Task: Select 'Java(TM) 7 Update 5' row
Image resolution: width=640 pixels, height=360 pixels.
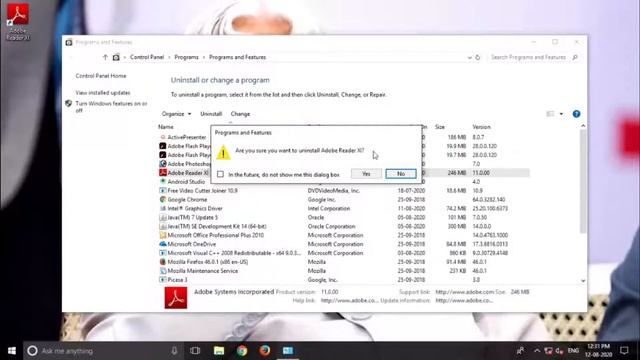Action: point(344,218)
